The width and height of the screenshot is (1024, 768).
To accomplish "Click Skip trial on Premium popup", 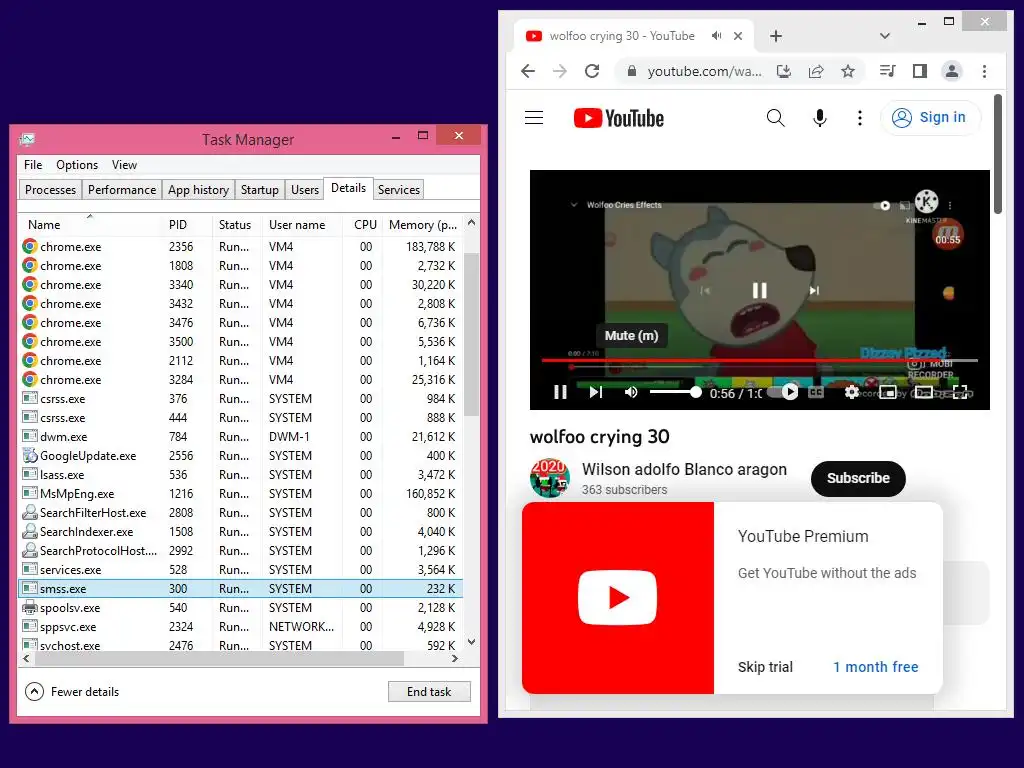I will coord(765,667).
